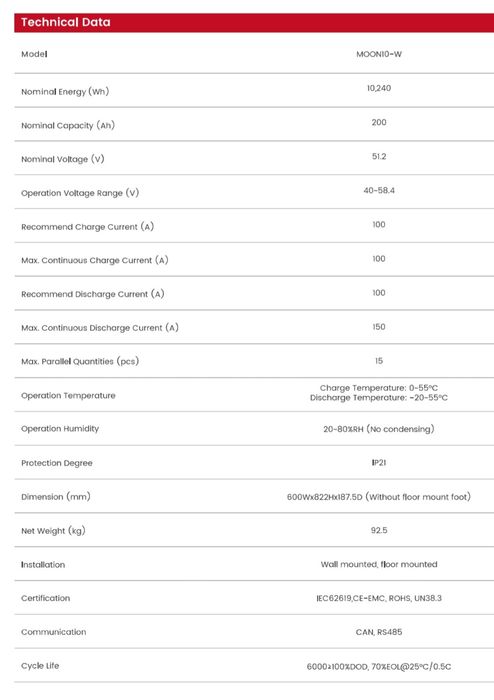Select the Nominal Energy (Wh) row label
Viewport: 494px width, 700px height.
click(x=65, y=92)
